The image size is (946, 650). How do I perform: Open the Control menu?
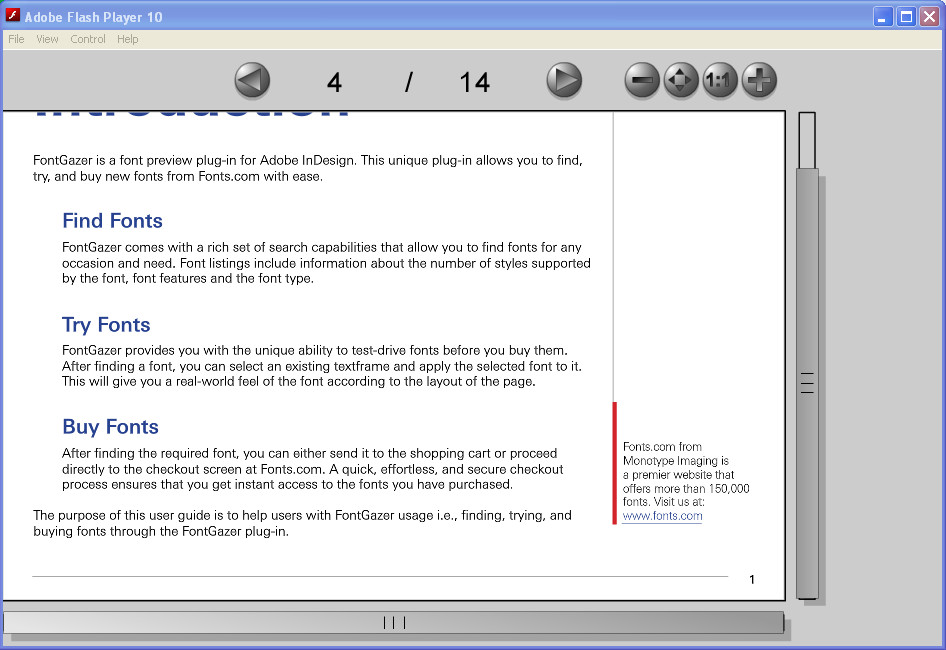(87, 39)
